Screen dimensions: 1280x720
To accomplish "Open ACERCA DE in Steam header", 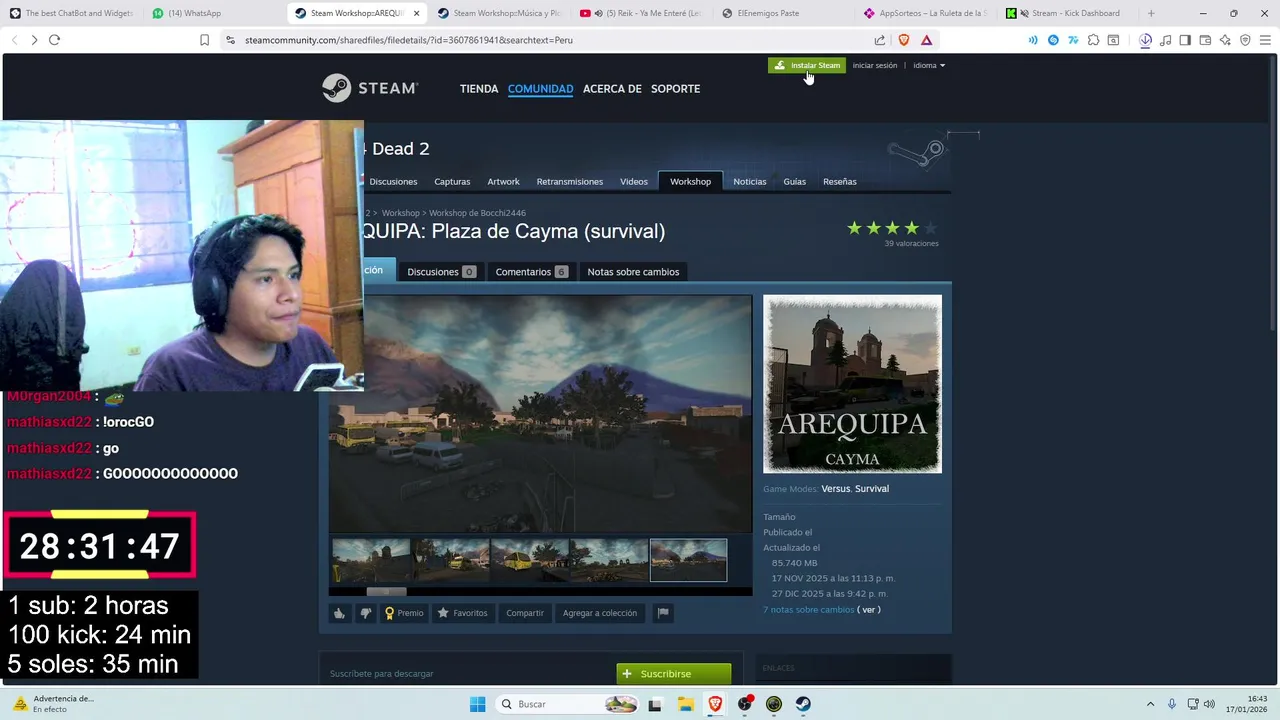I will point(612,89).
